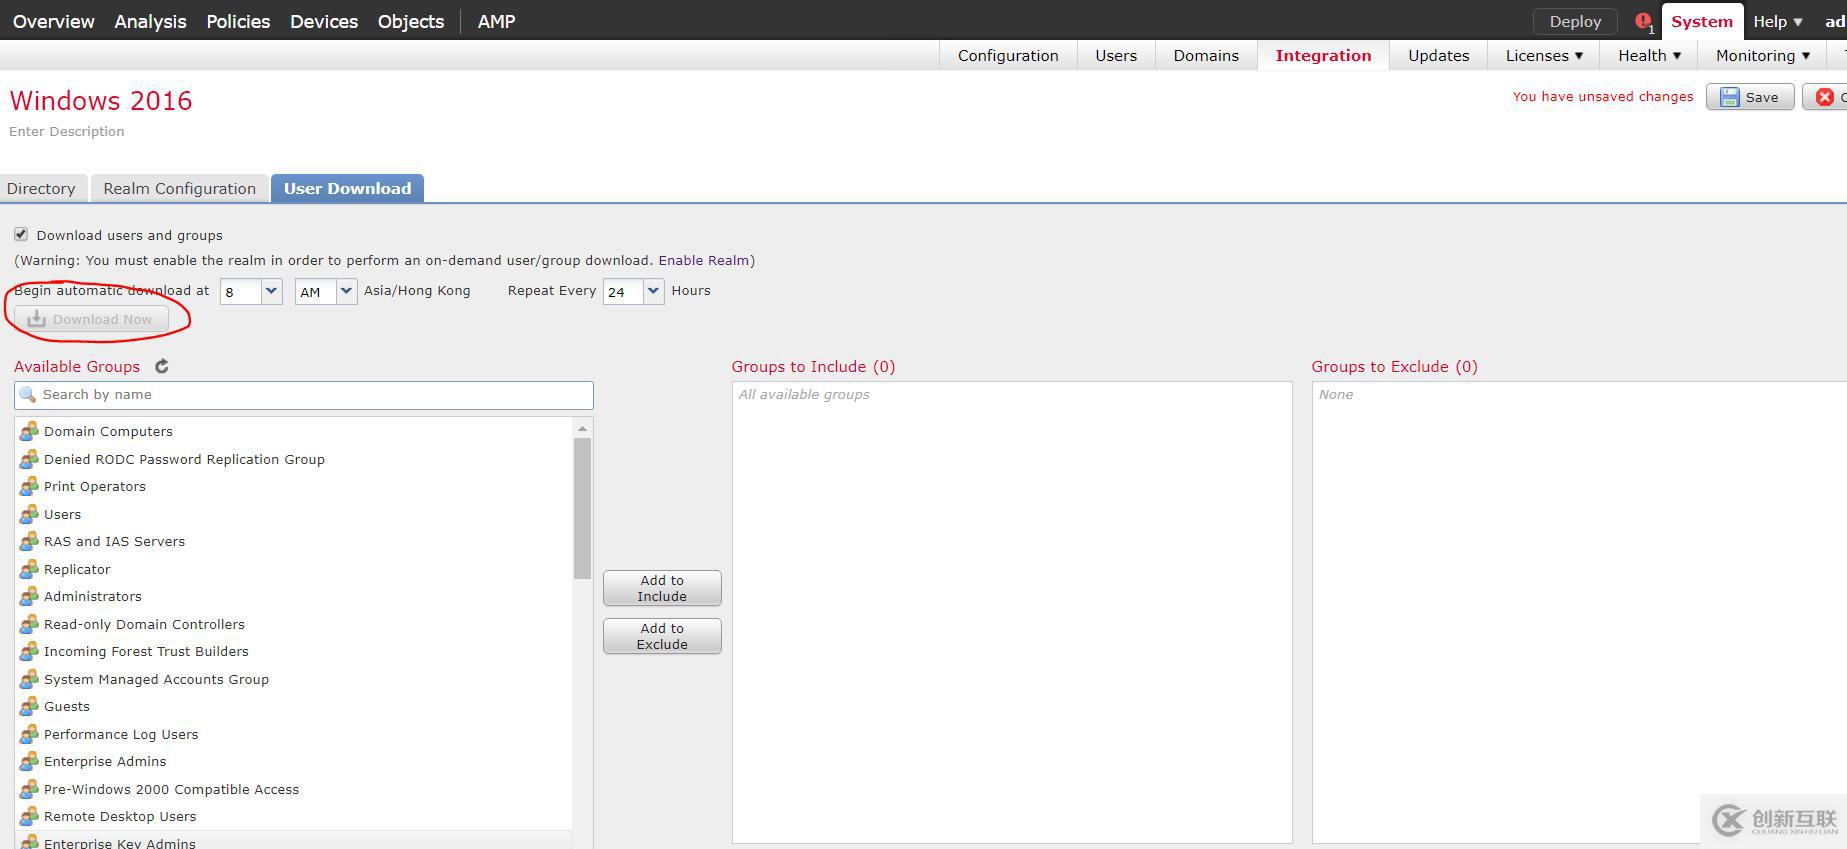This screenshot has width=1847, height=849.
Task: Open the Directory tab
Action: 41,189
